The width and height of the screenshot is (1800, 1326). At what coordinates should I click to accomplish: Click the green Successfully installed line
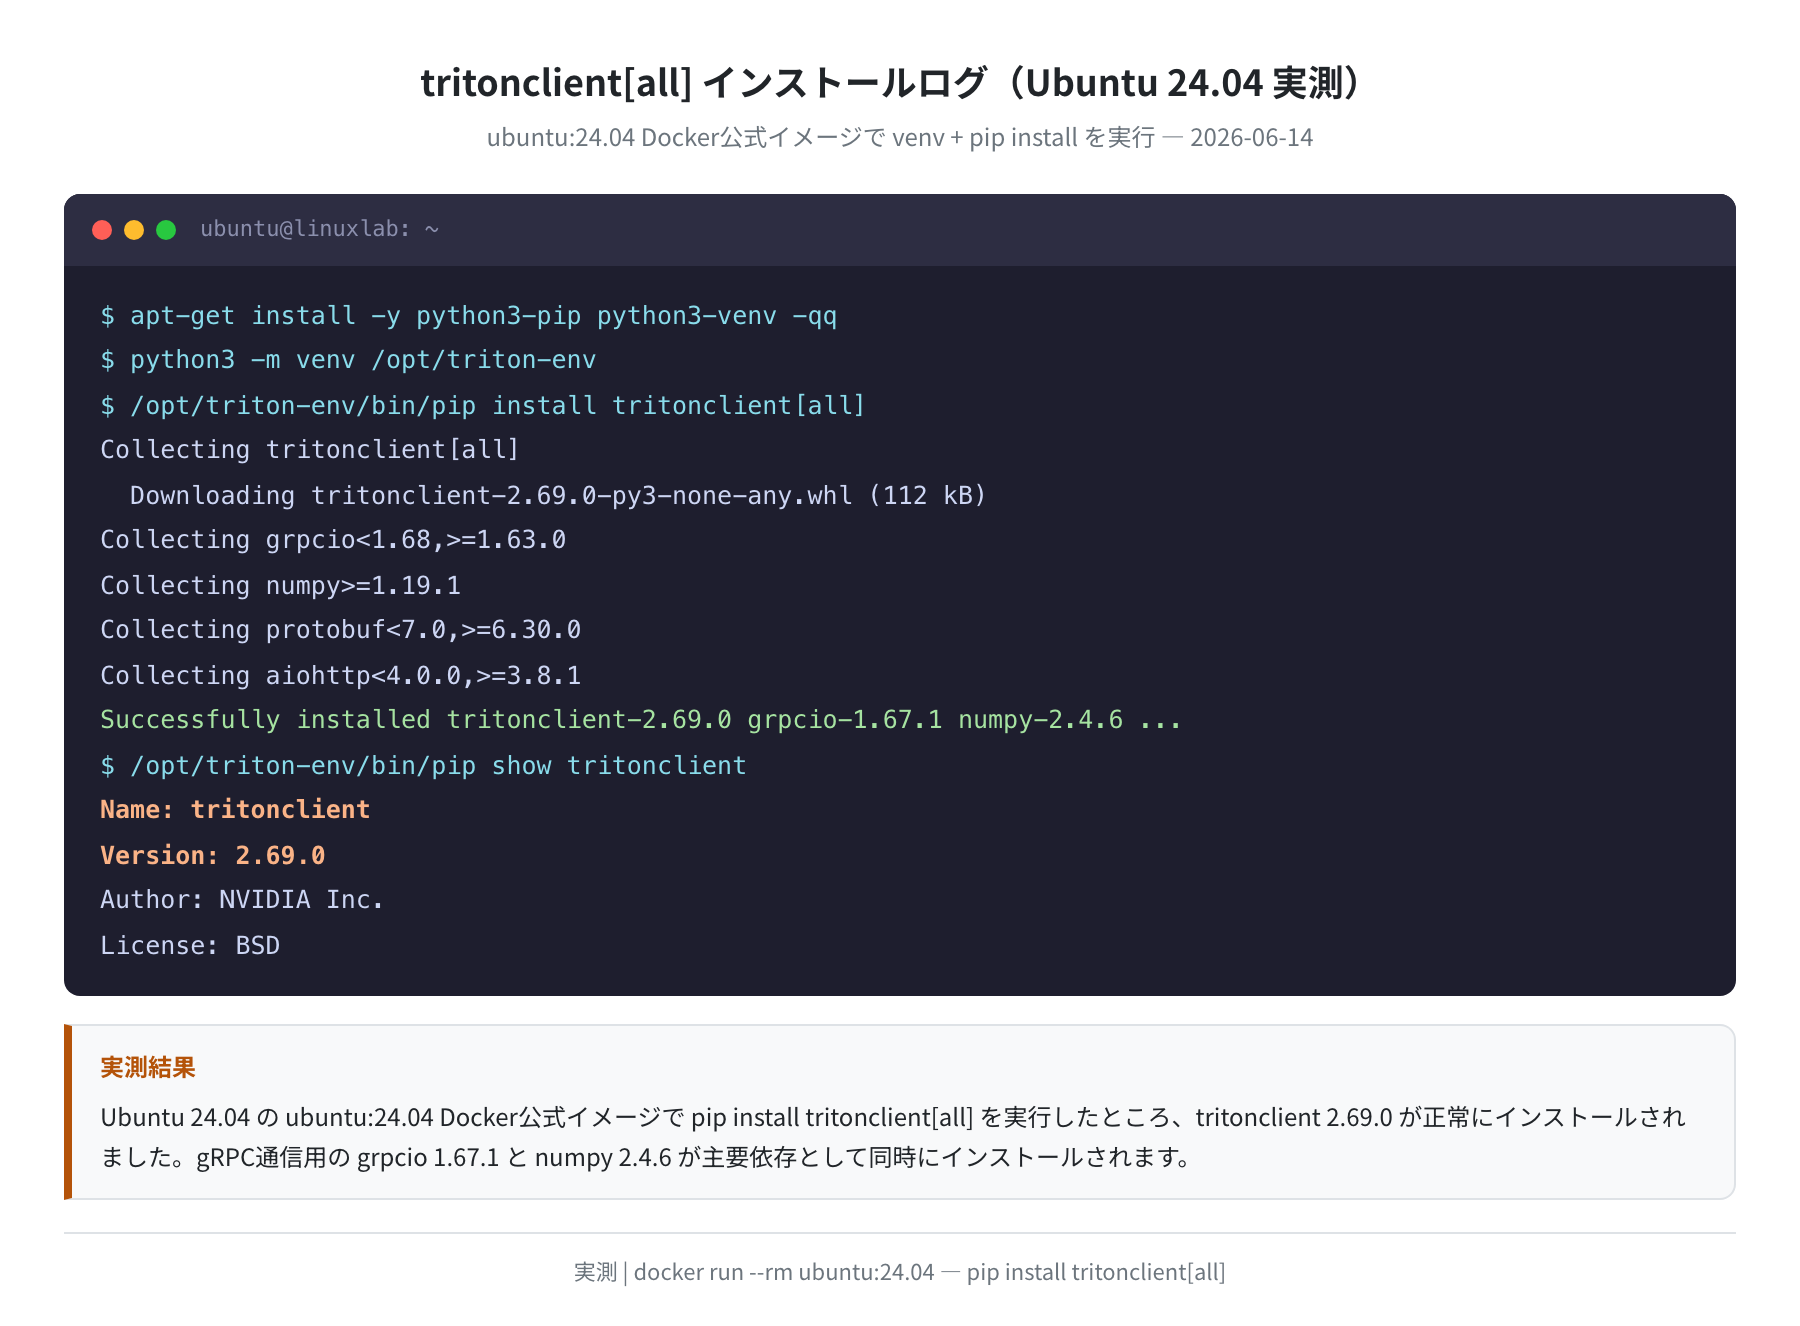click(x=641, y=720)
